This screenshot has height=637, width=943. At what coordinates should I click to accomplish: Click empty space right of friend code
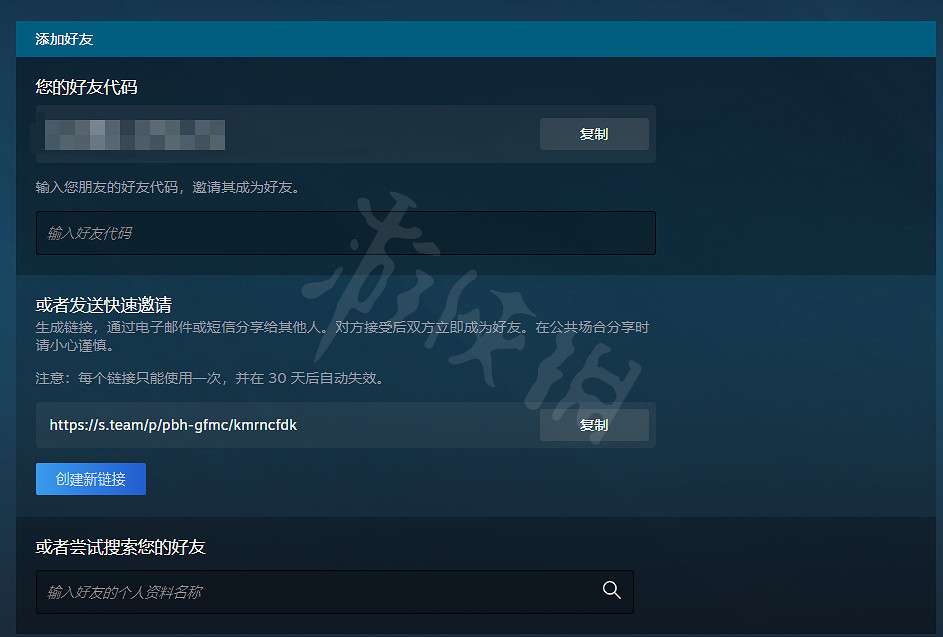click(382, 134)
